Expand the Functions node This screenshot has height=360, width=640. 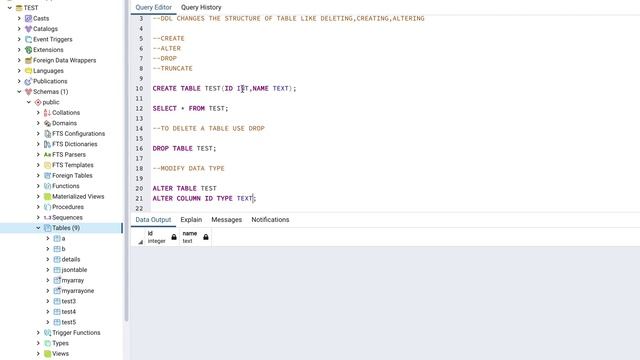[x=38, y=186]
